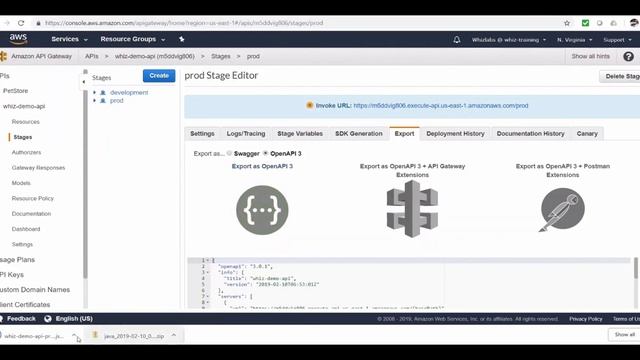Click the whiz-demo-api breadcrumb link
The image size is (640, 360).
tap(154, 56)
